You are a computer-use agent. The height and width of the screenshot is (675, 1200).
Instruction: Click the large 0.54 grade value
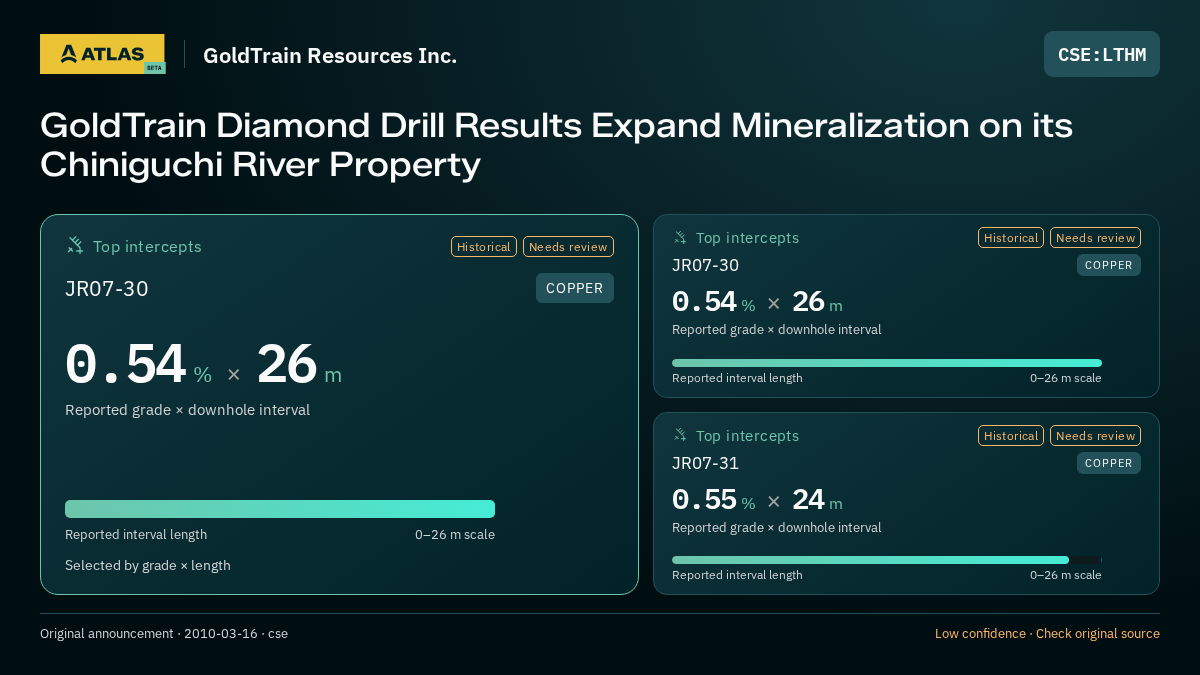[x=126, y=365]
